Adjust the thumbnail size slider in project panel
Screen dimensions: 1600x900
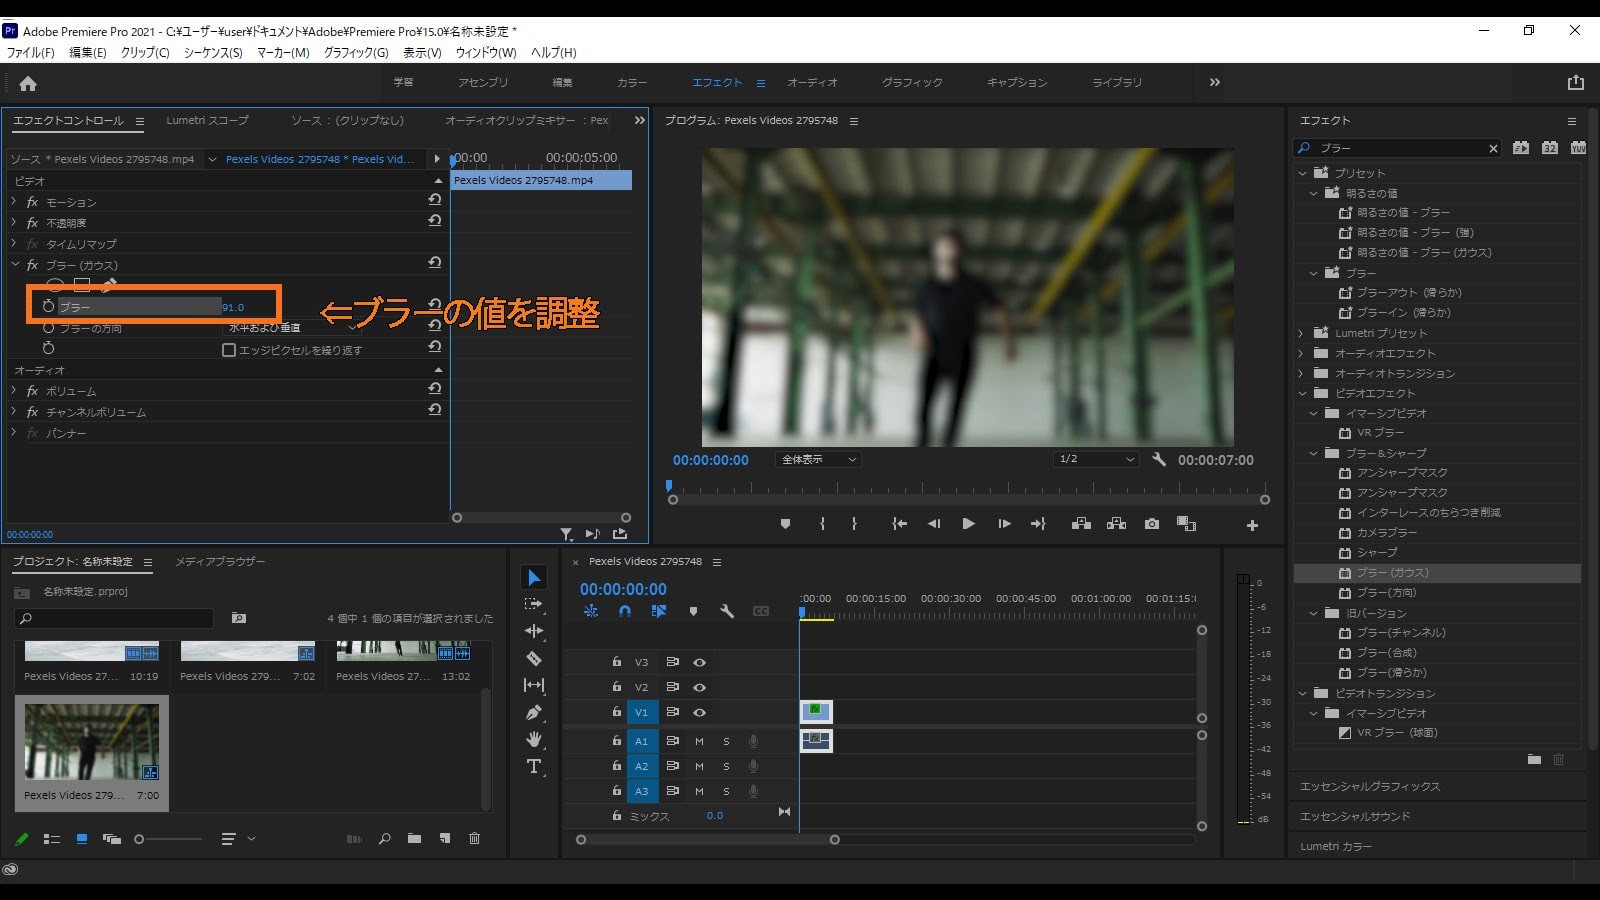(140, 839)
